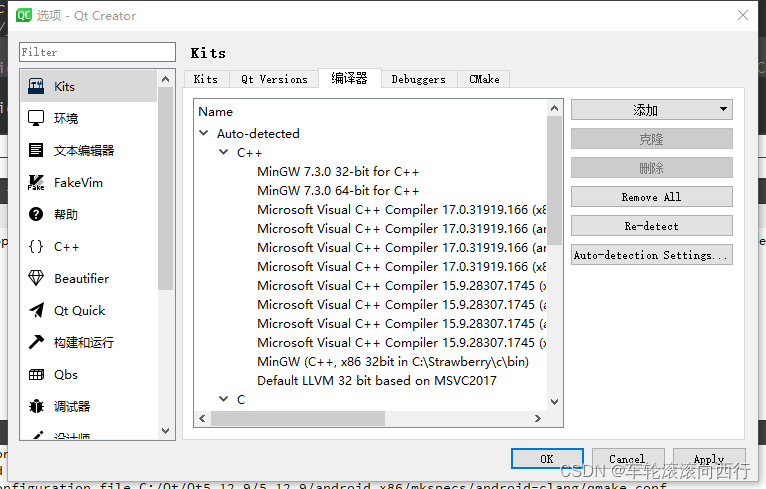The image size is (766, 489).
Task: Open the 文本编辑器 text editor settings icon
Action: point(36,150)
